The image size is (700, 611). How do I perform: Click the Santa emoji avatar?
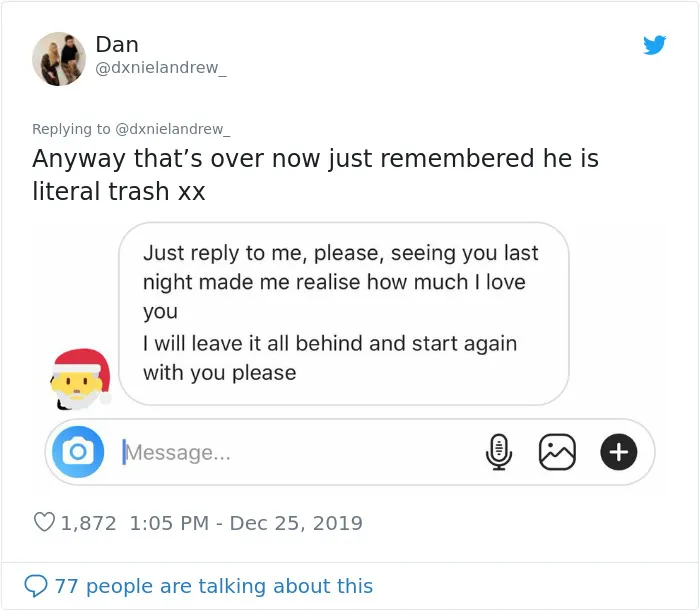[80, 378]
